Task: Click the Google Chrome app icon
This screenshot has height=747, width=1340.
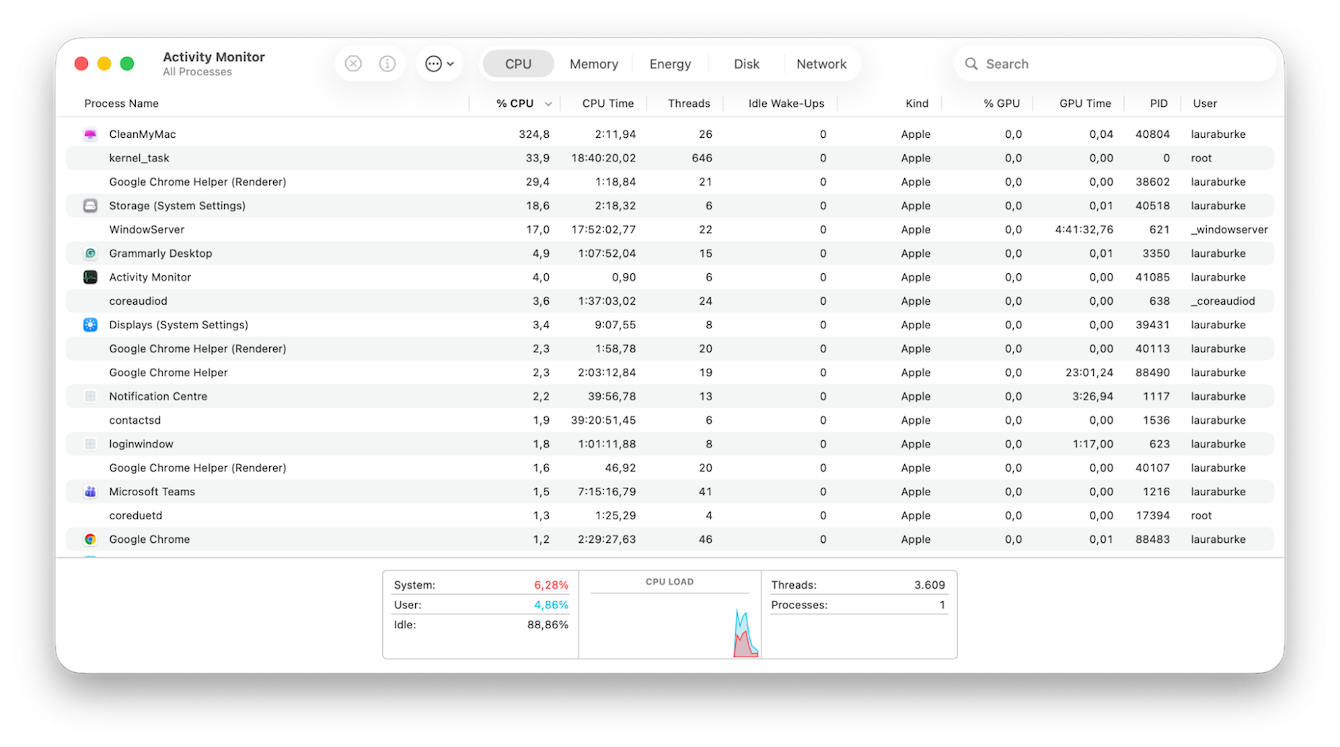Action: coord(89,539)
